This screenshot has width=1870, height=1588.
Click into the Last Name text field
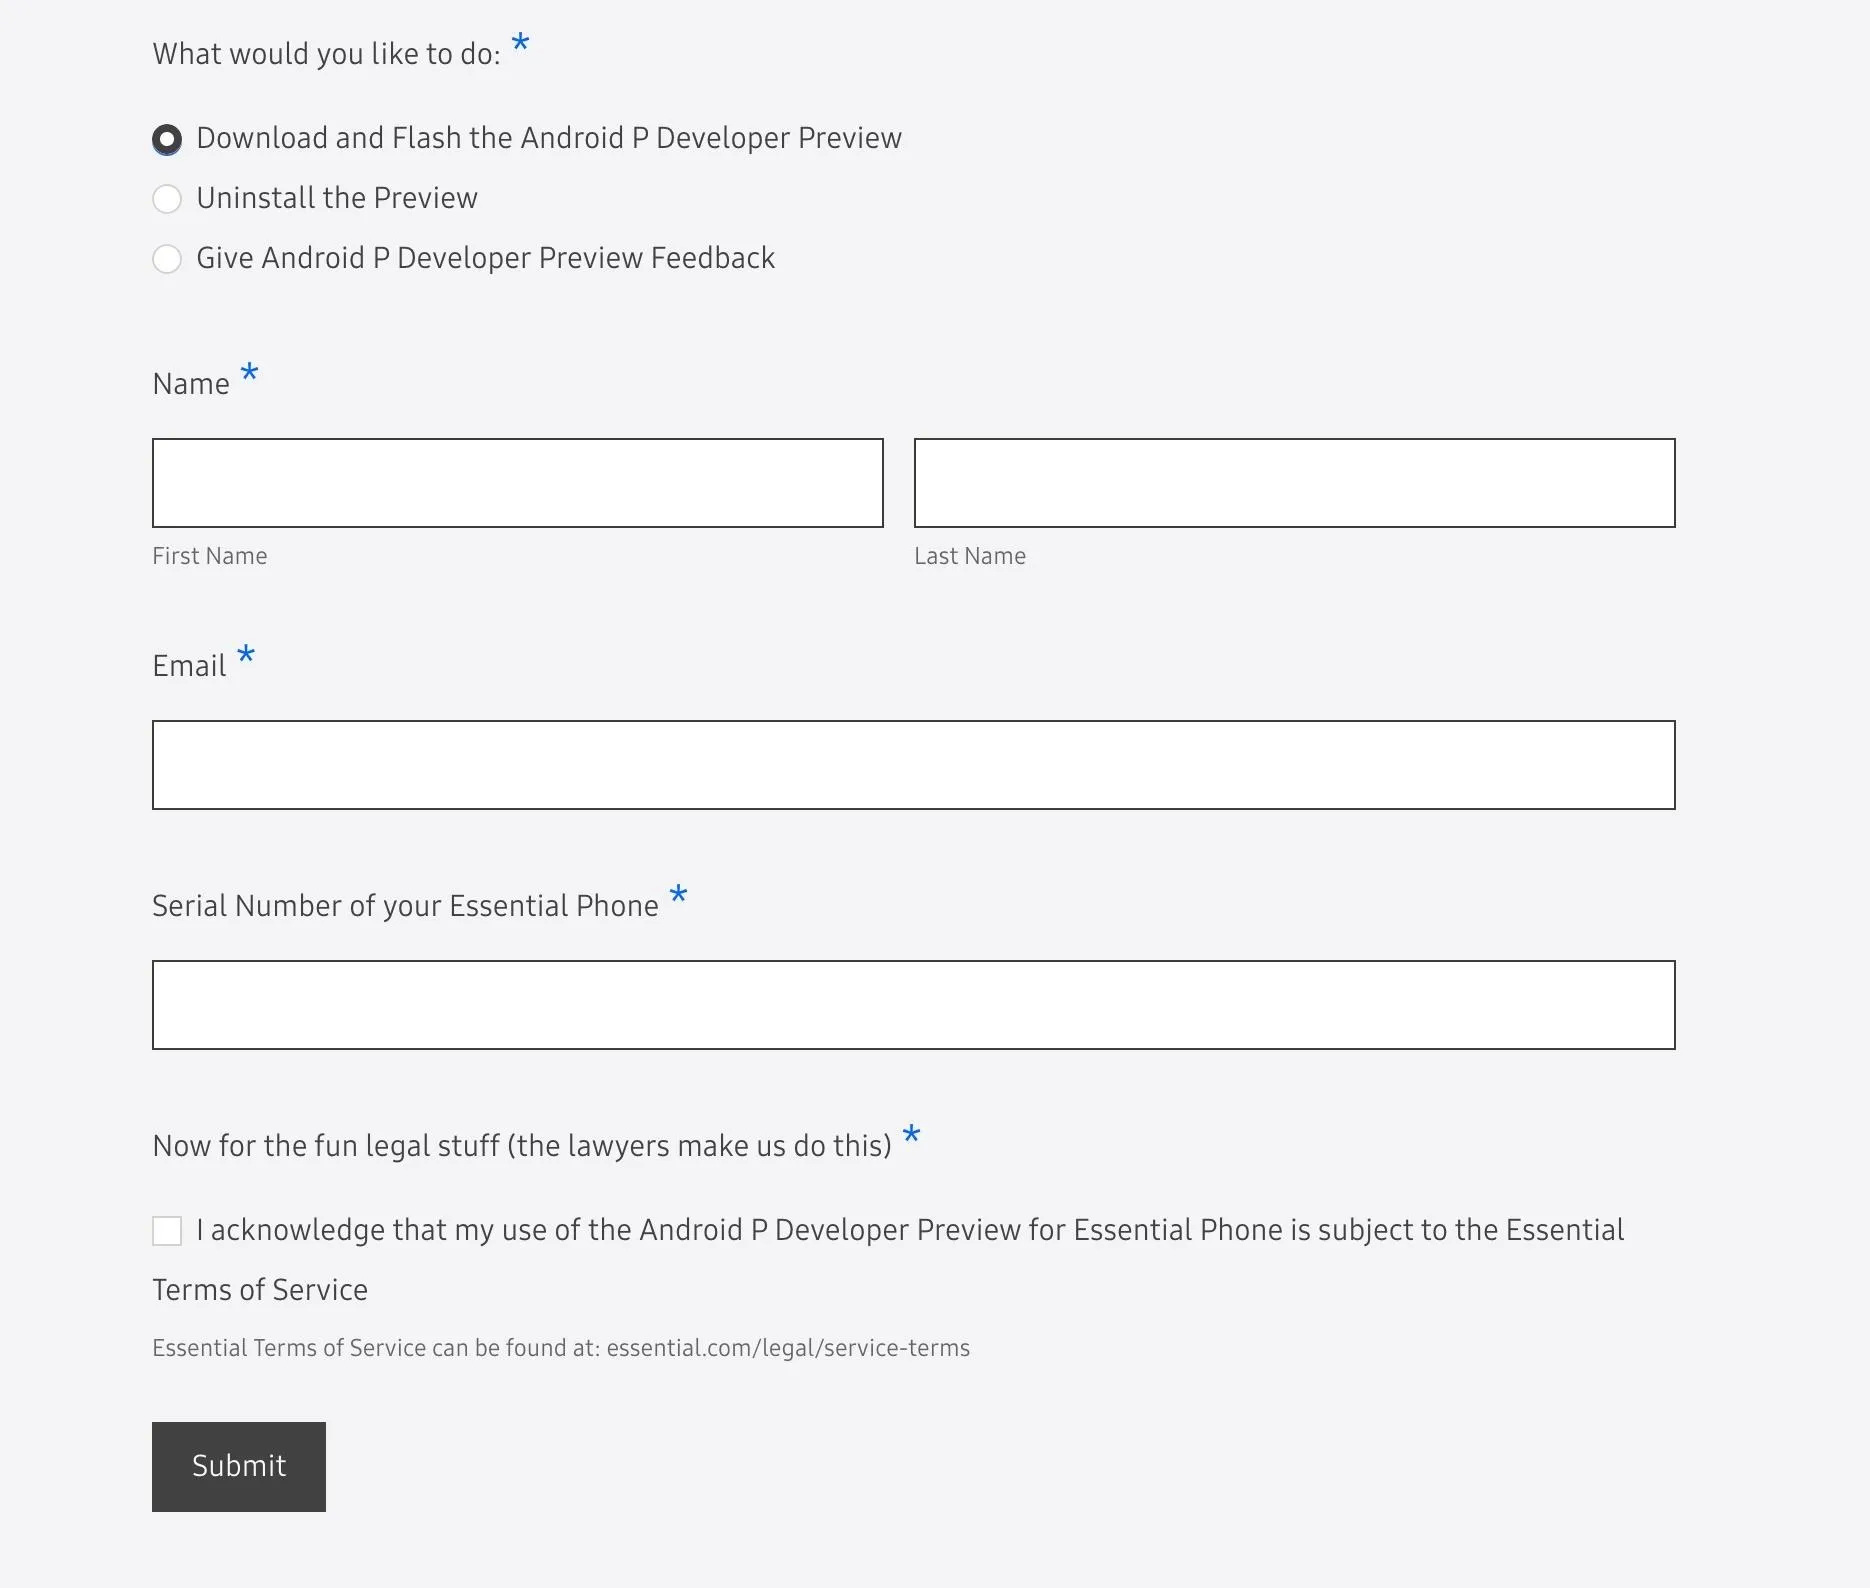[x=1295, y=483]
